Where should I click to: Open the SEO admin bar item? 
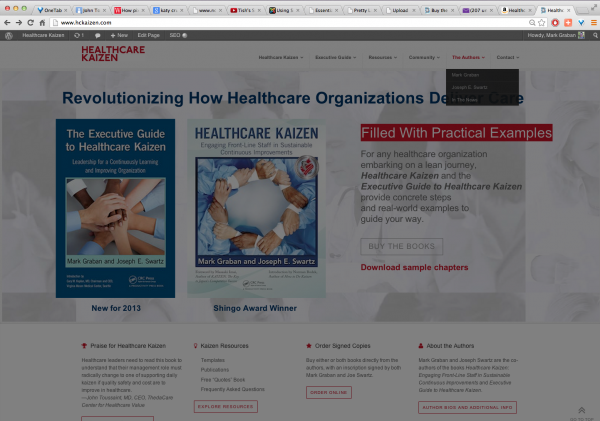(178, 35)
